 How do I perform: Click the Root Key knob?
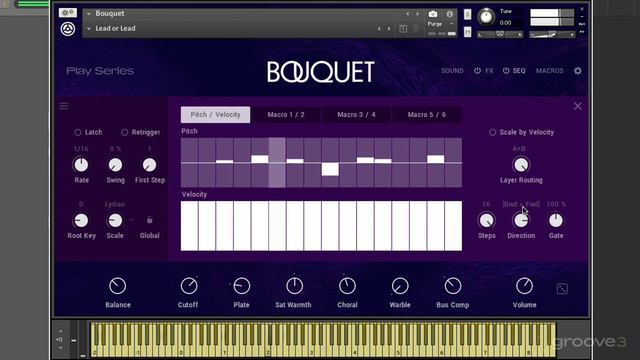coord(81,220)
